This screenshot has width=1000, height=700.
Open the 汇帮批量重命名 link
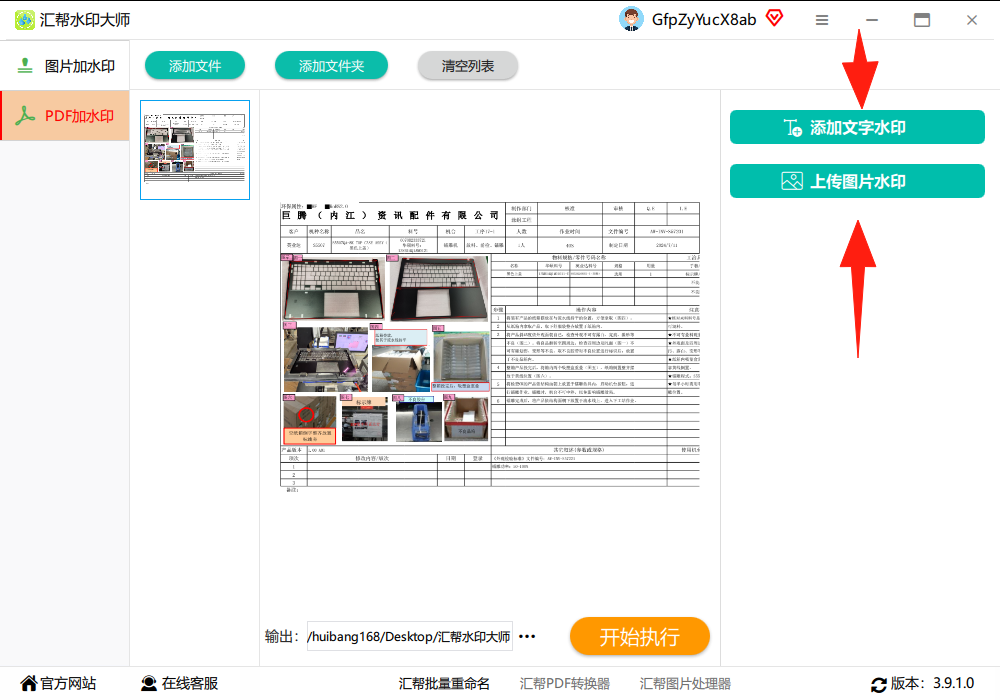pyautogui.click(x=444, y=683)
